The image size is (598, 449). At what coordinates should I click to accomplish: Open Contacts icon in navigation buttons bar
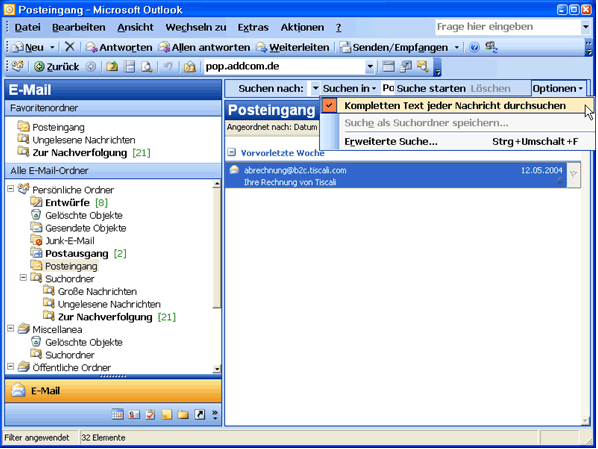pos(134,414)
